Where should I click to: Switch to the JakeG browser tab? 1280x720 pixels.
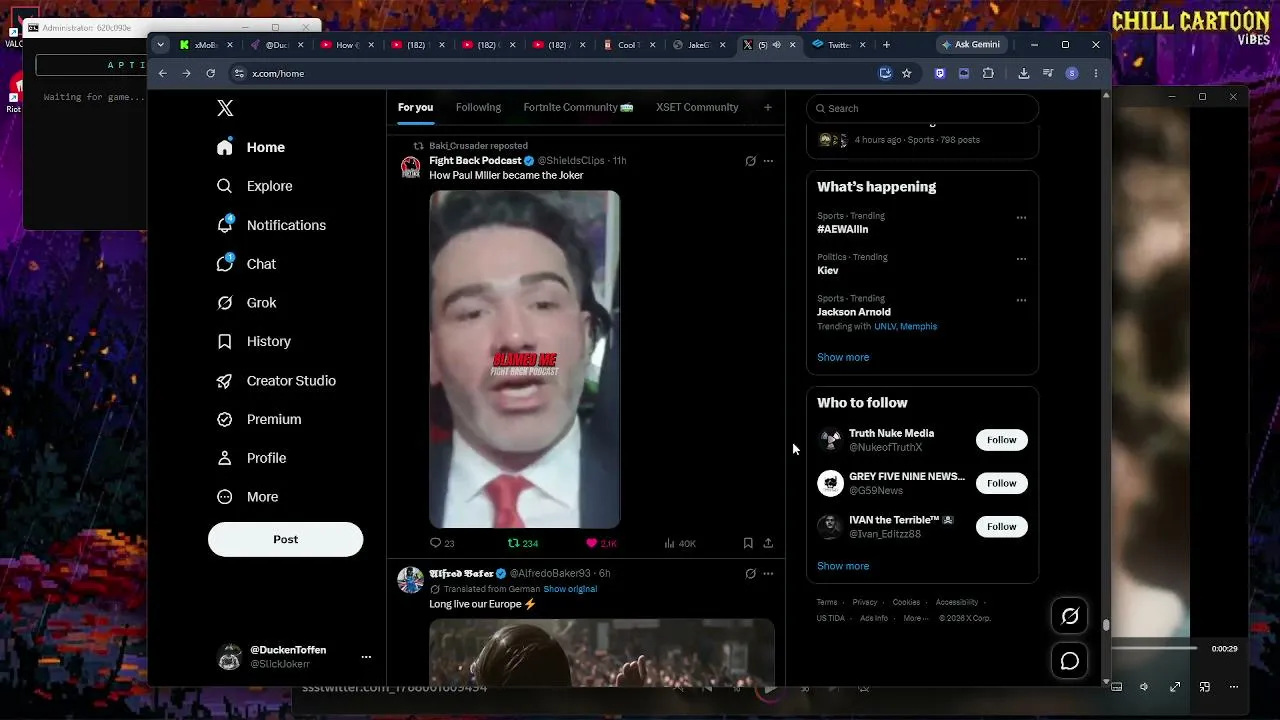tap(699, 45)
